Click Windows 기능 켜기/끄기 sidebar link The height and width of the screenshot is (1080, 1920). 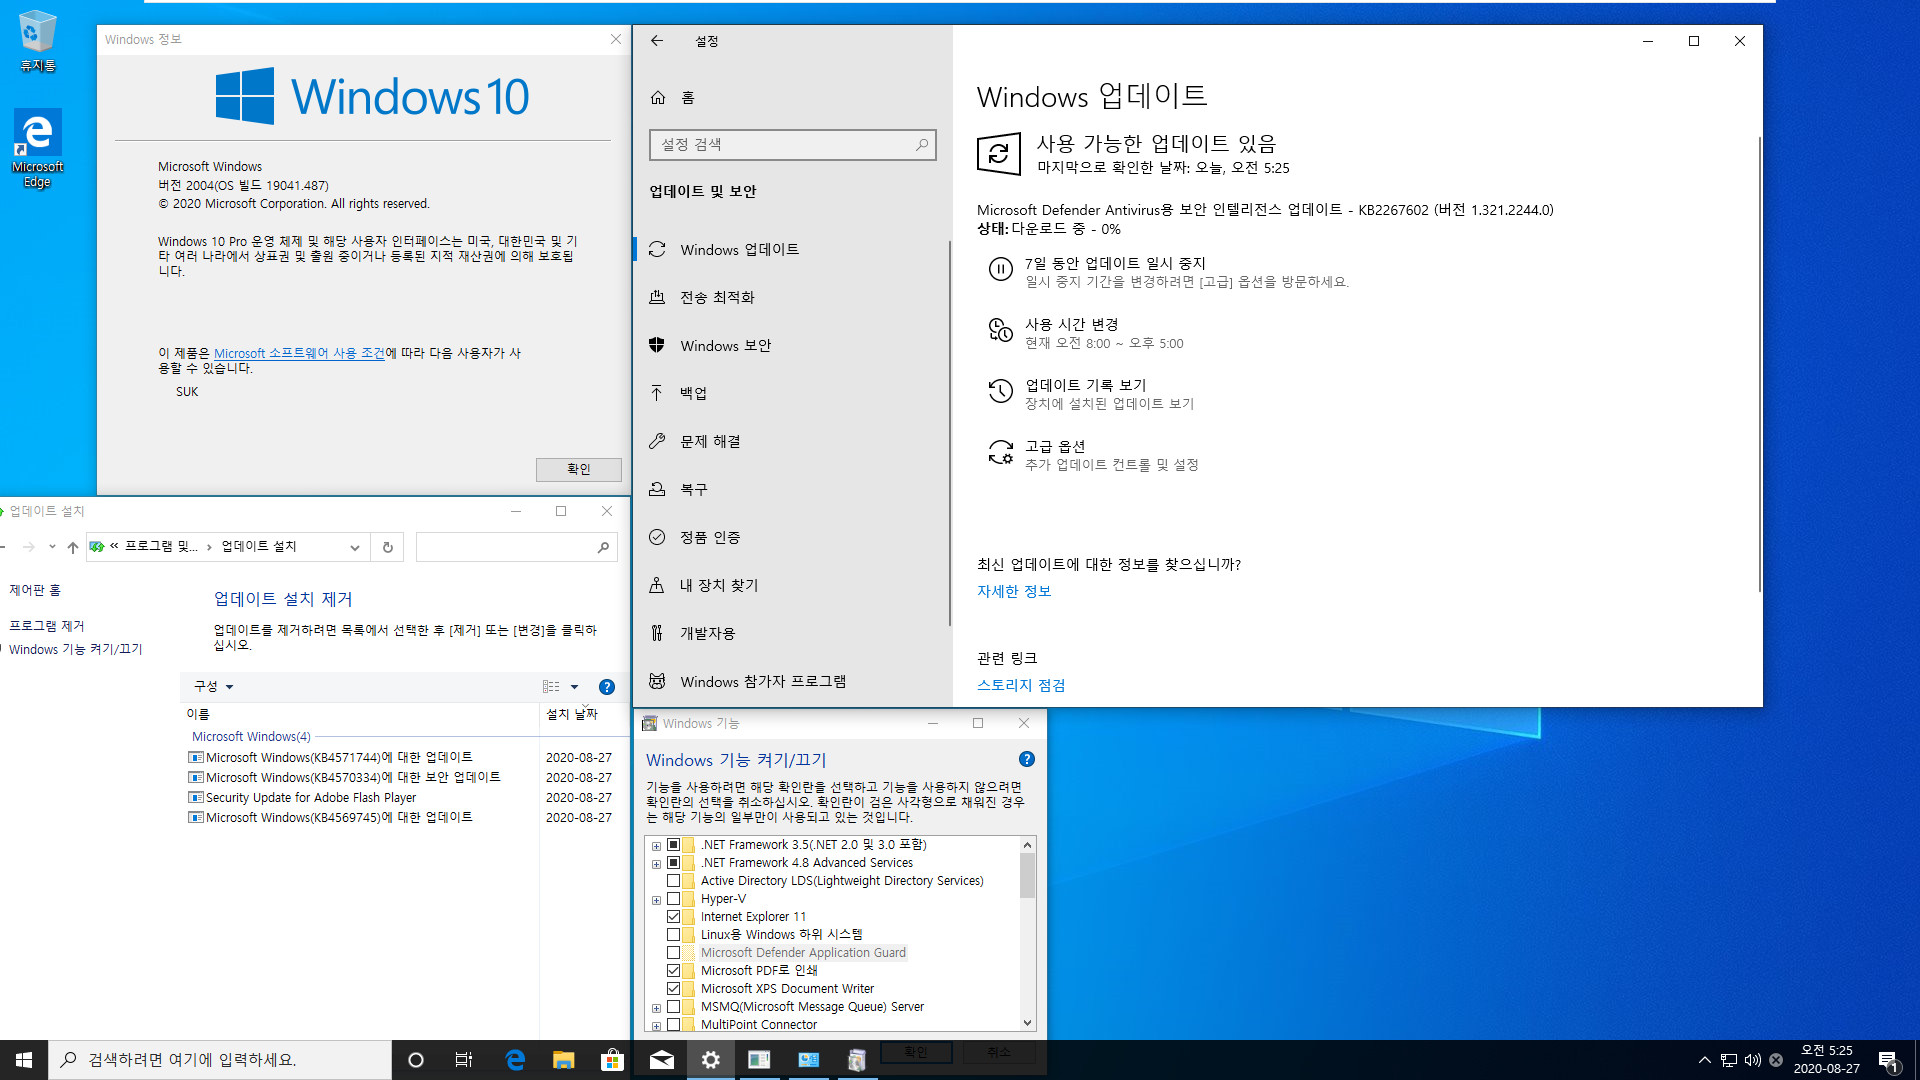[76, 649]
